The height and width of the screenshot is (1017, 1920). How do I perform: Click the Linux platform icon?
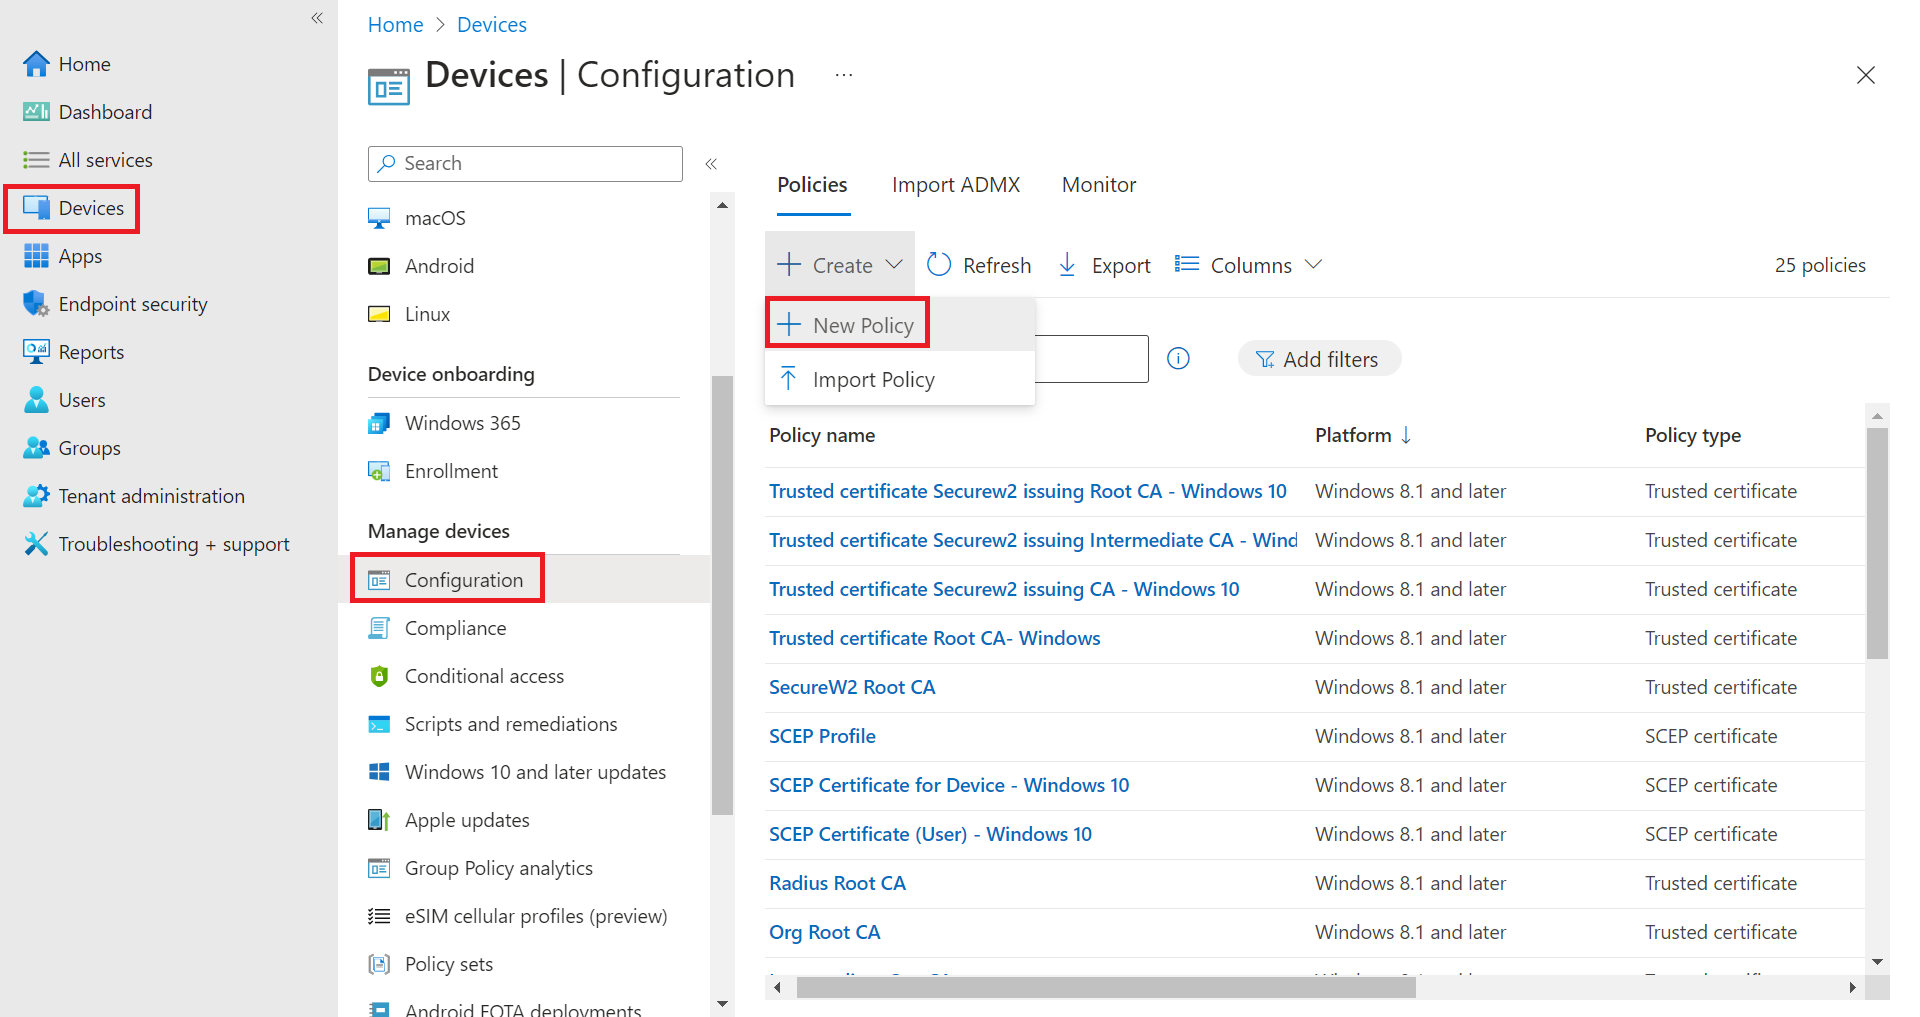point(379,314)
